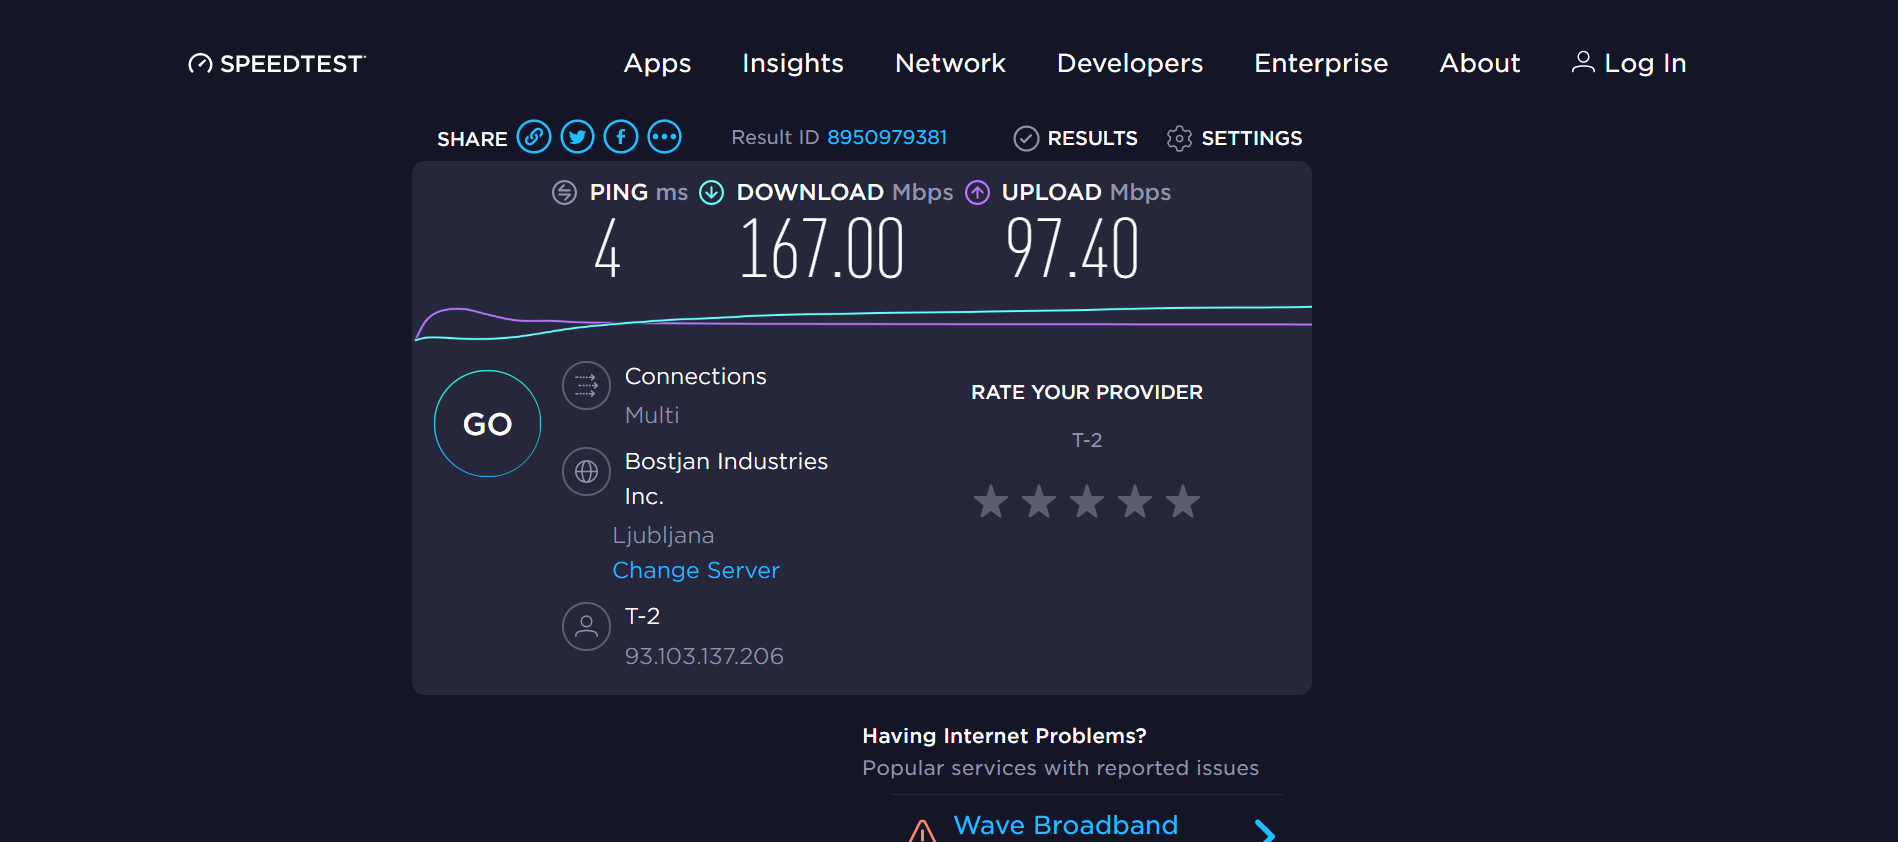Copy the share link icon
The height and width of the screenshot is (842, 1898).
tap(534, 136)
